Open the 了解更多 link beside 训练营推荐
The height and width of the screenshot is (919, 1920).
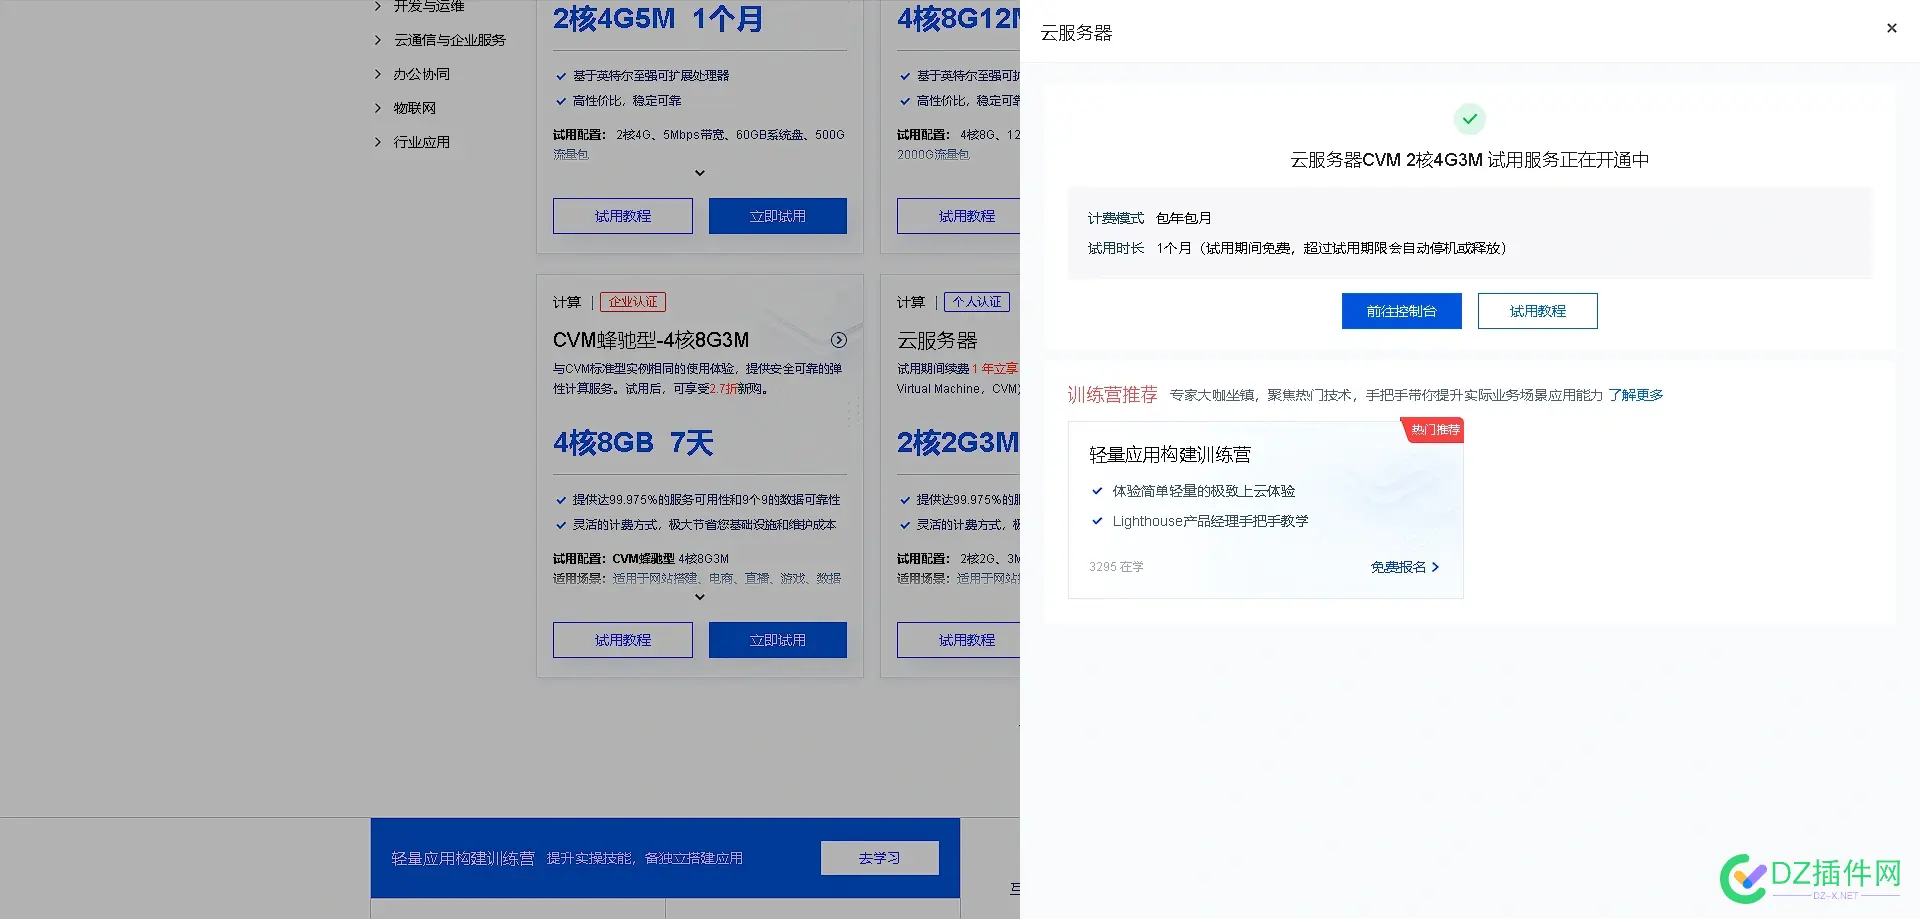coord(1637,394)
